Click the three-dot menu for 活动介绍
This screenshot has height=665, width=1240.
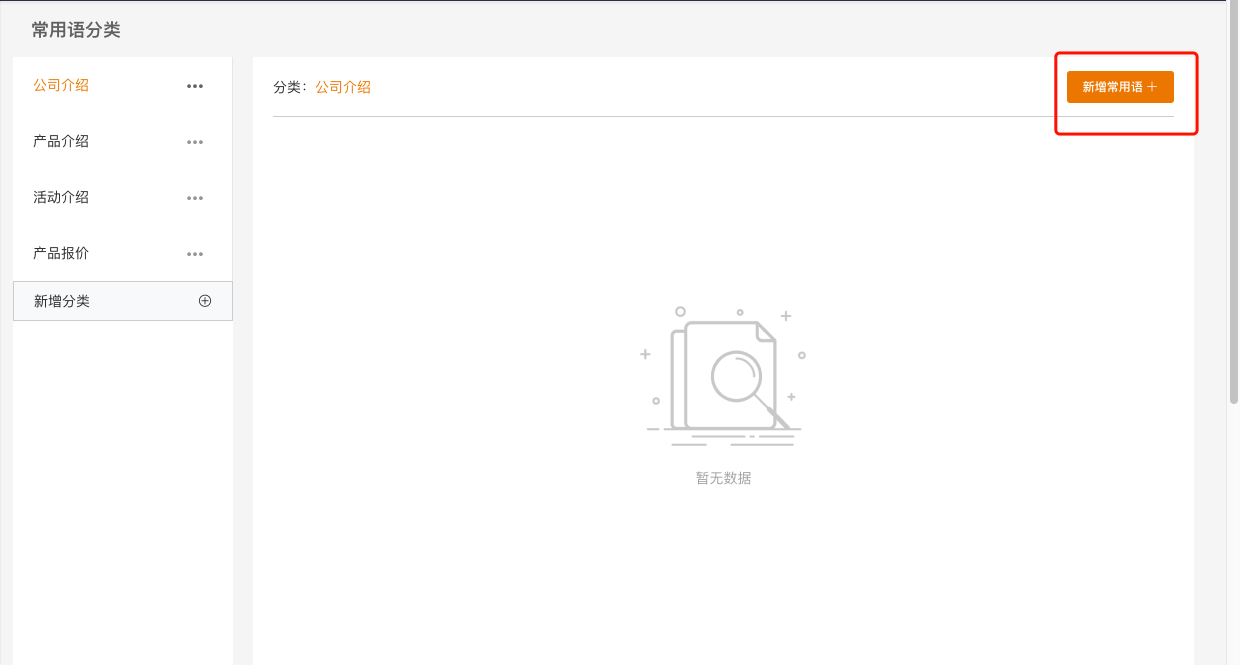(x=195, y=198)
